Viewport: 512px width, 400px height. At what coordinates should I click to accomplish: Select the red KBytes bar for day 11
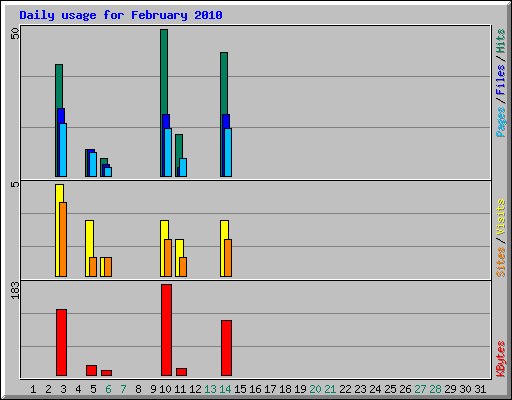click(x=181, y=372)
